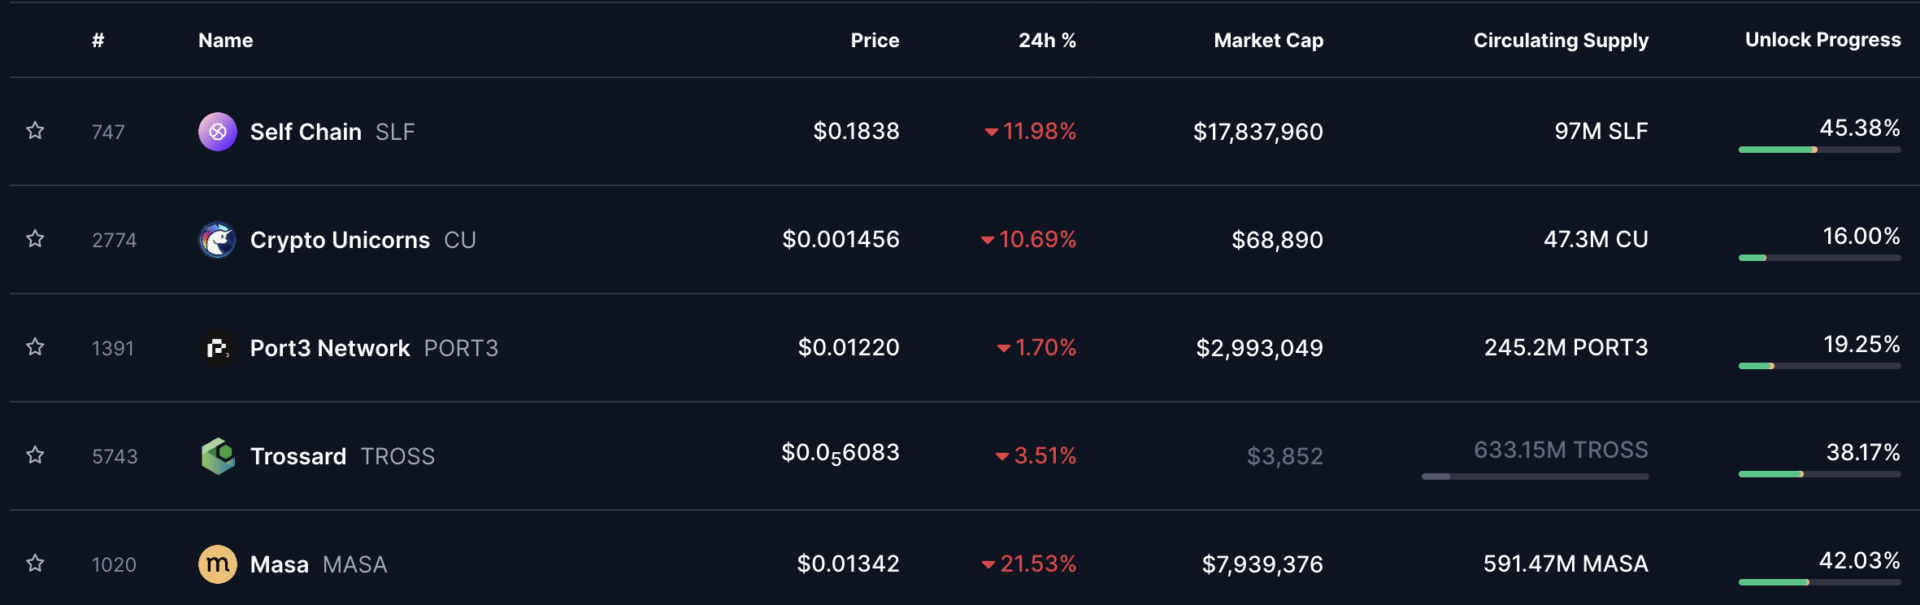Viewport: 1920px width, 605px height.
Task: Click the star icon beside Masa
Action: click(x=35, y=563)
